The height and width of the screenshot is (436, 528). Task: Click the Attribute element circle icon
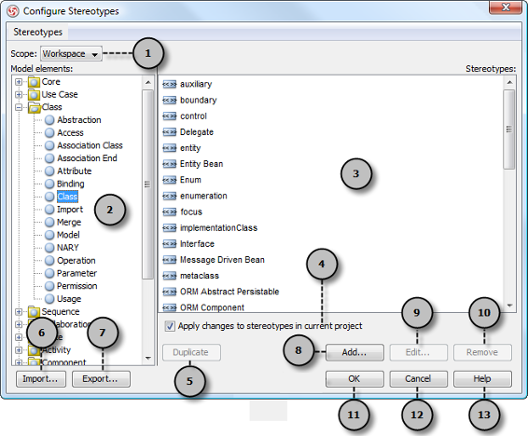click(x=50, y=171)
